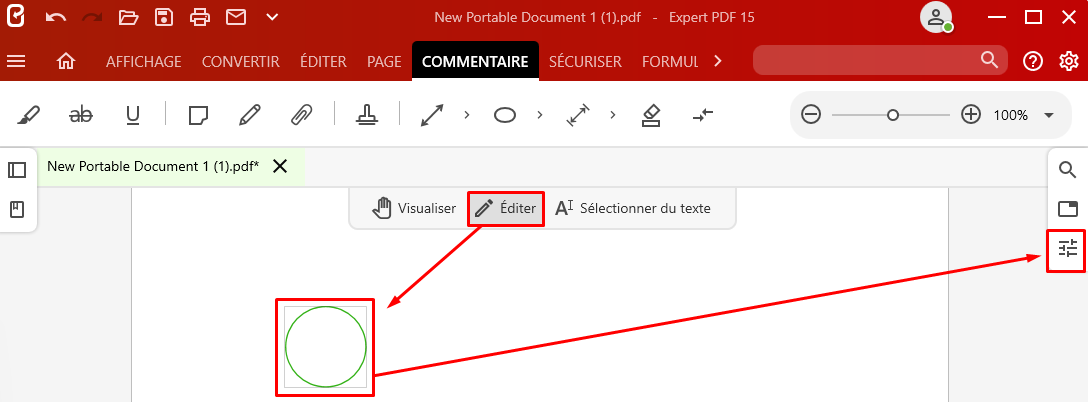Choose Sélectionner du texte mode
Screen dimensions: 1088x402
(632, 208)
